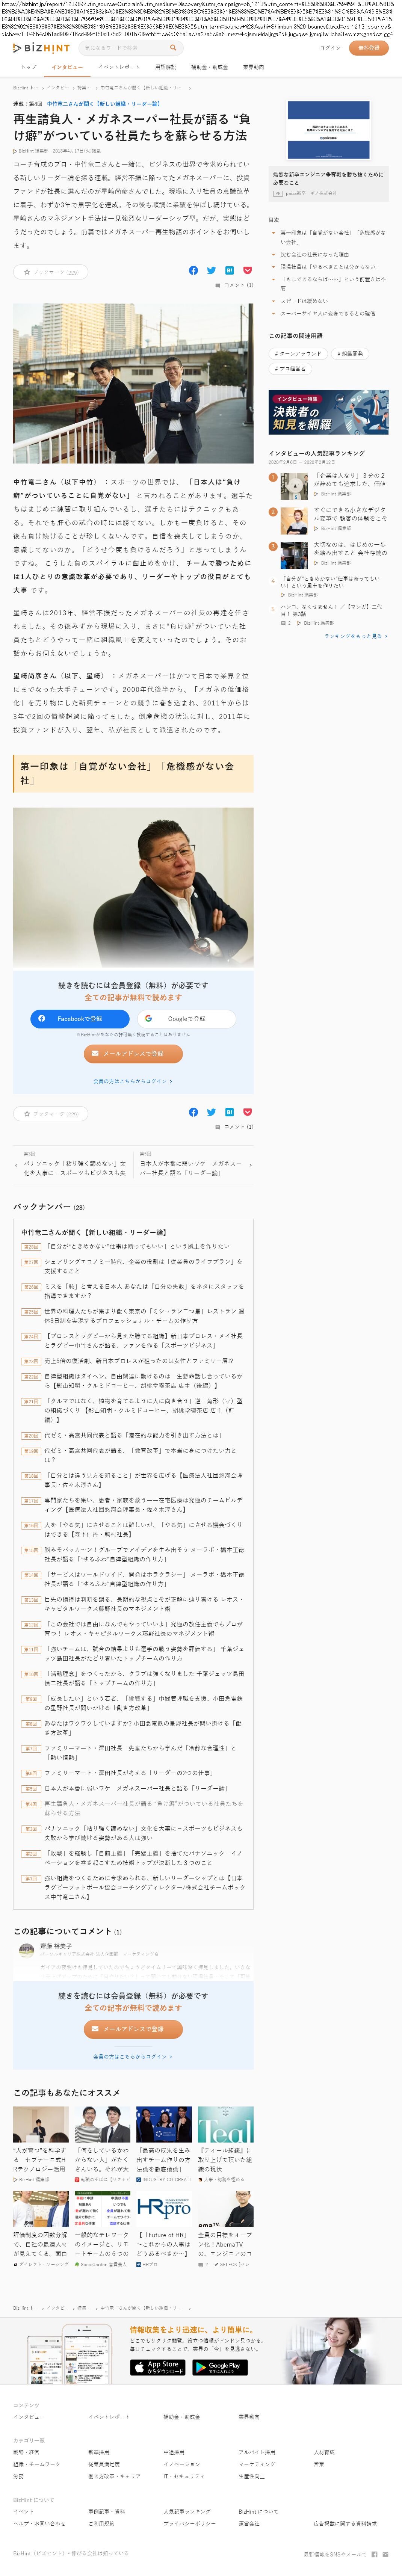The width and height of the screenshot is (402, 2576).
Task: Click the top コメント (1) link
Action: (x=234, y=285)
